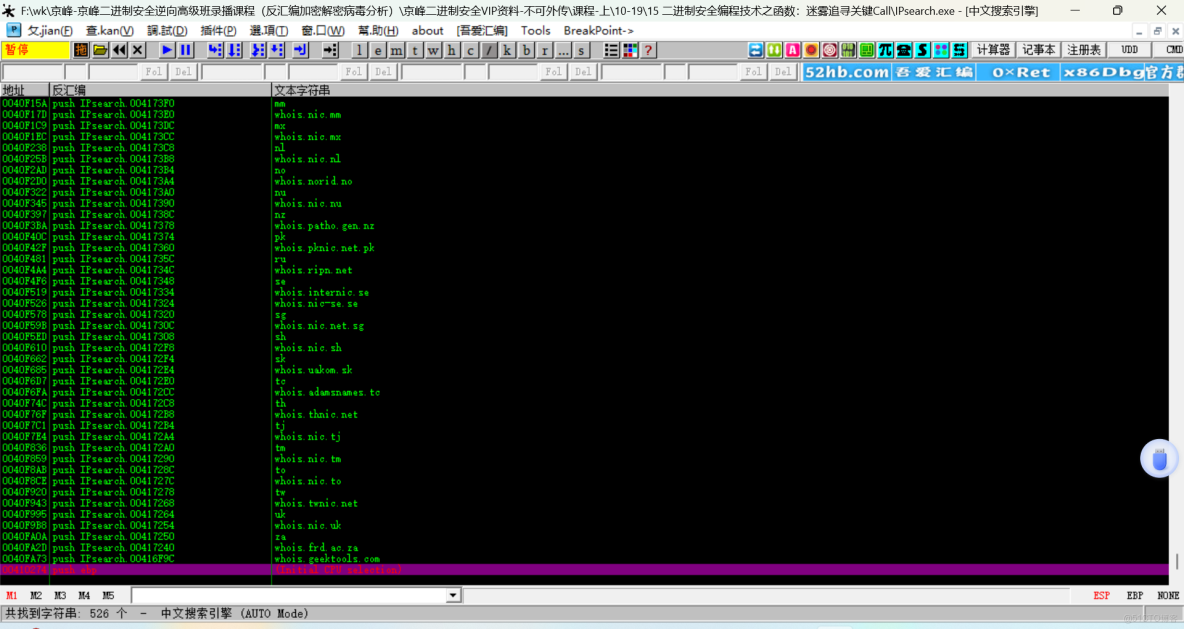Open the References window with the r button
Image resolution: width=1184 pixels, height=629 pixels.
coord(544,51)
